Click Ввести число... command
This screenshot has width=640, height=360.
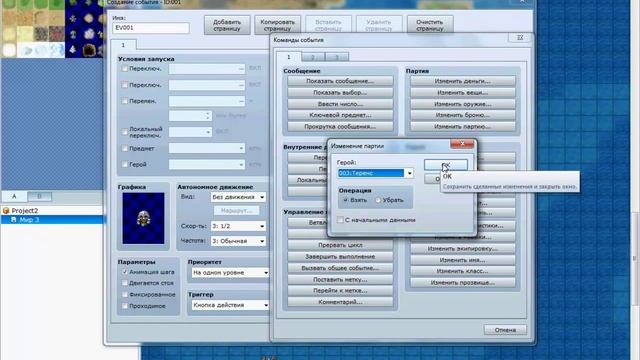340,104
